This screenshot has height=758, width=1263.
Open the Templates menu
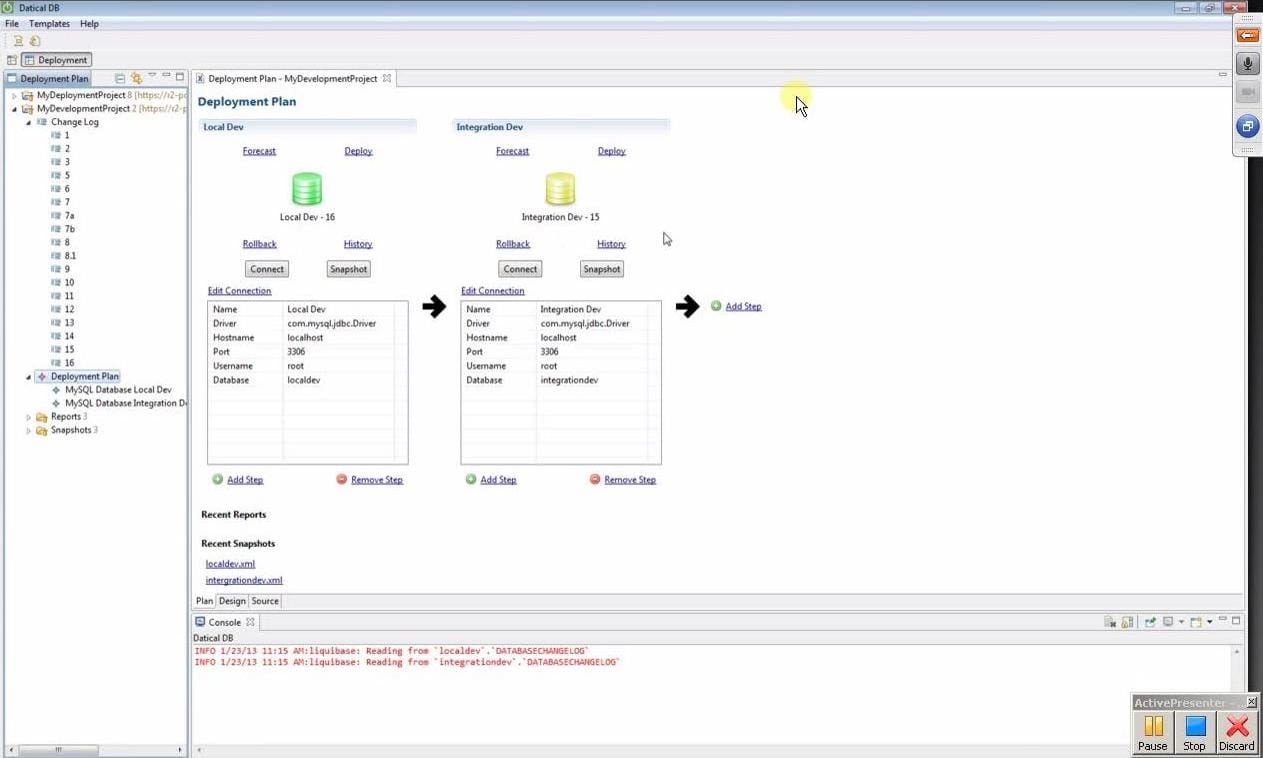tap(49, 23)
